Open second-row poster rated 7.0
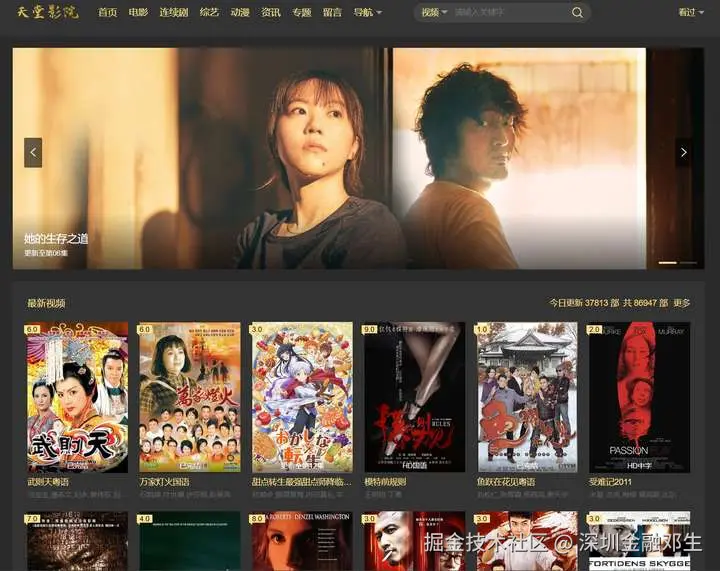 (x=77, y=541)
